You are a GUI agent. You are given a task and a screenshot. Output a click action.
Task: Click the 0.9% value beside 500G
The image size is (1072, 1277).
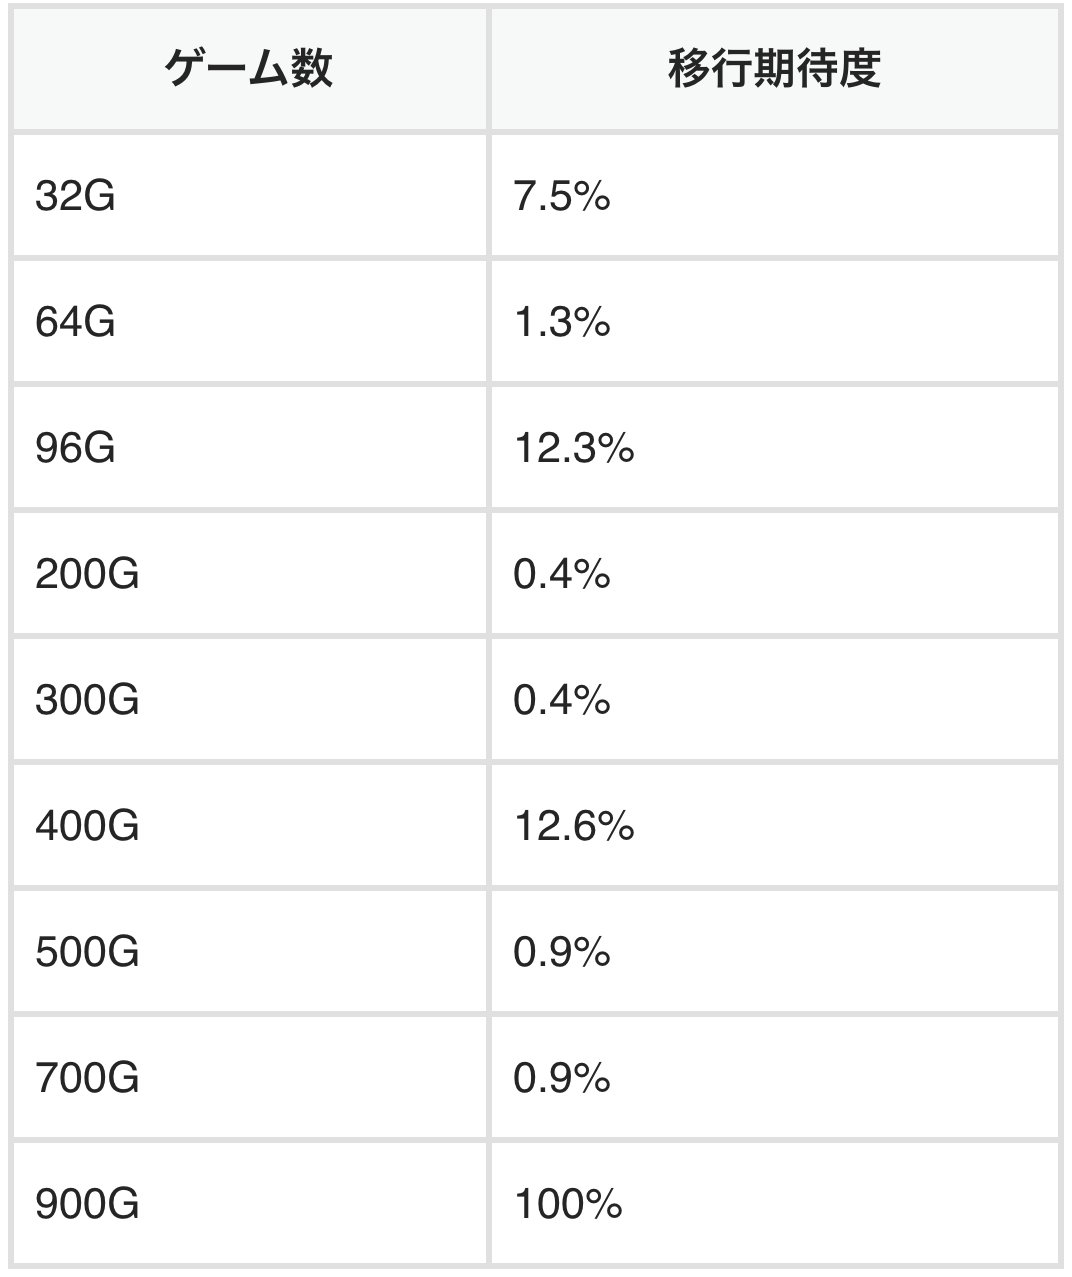562,952
